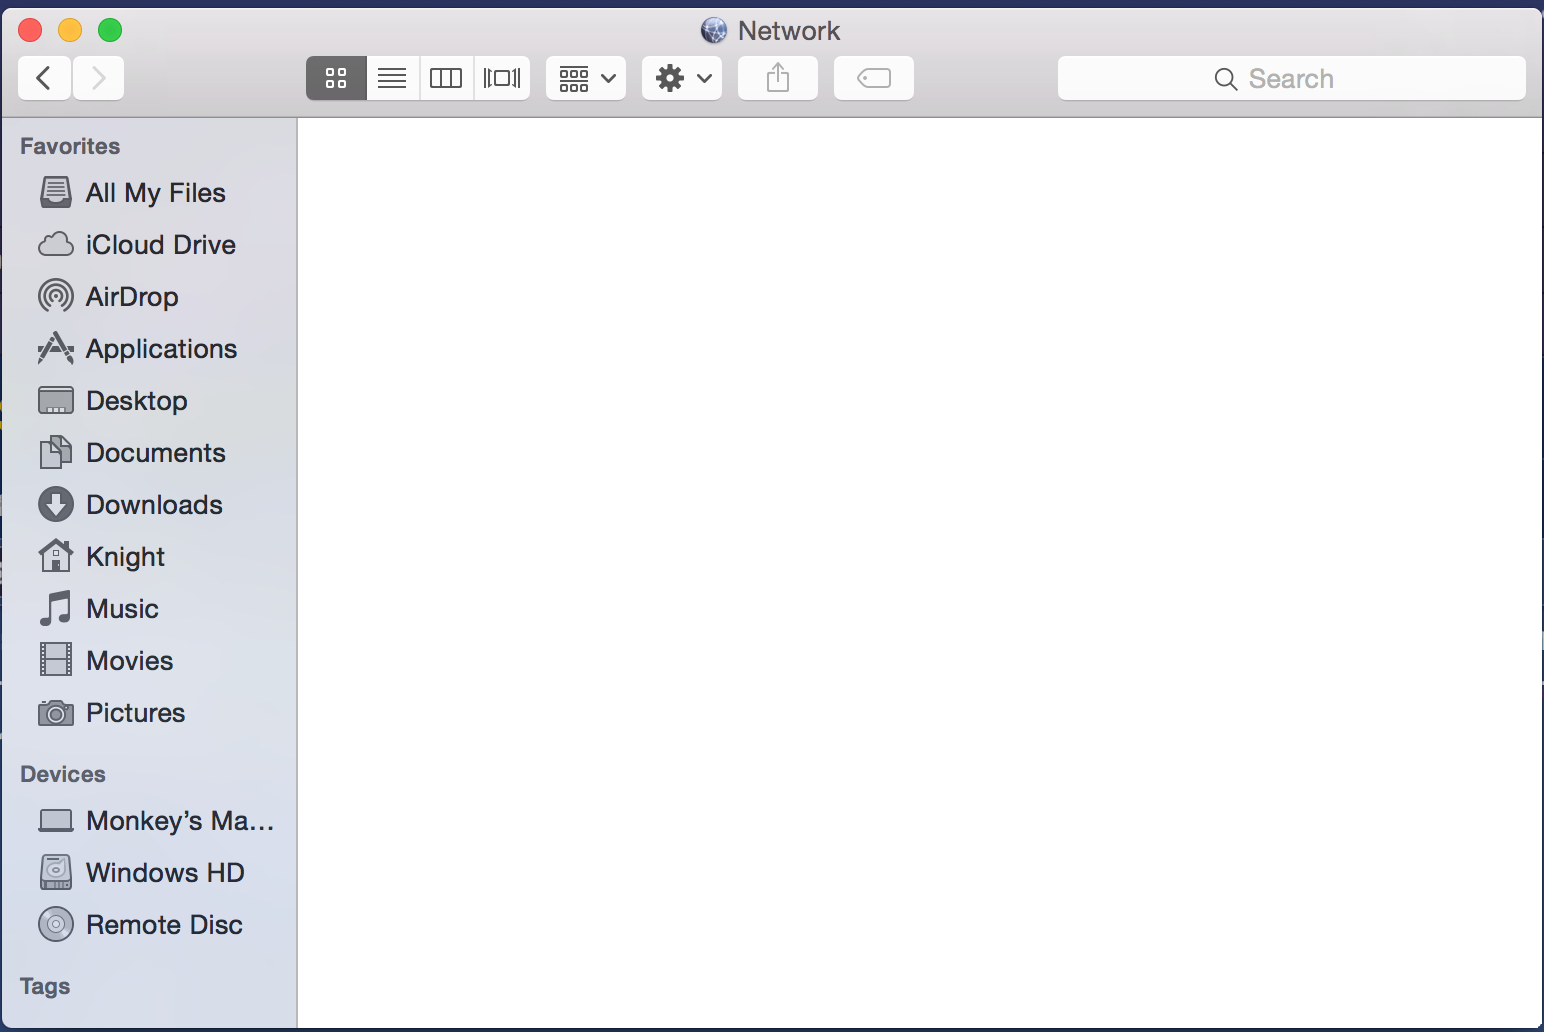Viewport: 1544px width, 1032px height.
Task: Click the All My Files icon
Action: (56, 192)
